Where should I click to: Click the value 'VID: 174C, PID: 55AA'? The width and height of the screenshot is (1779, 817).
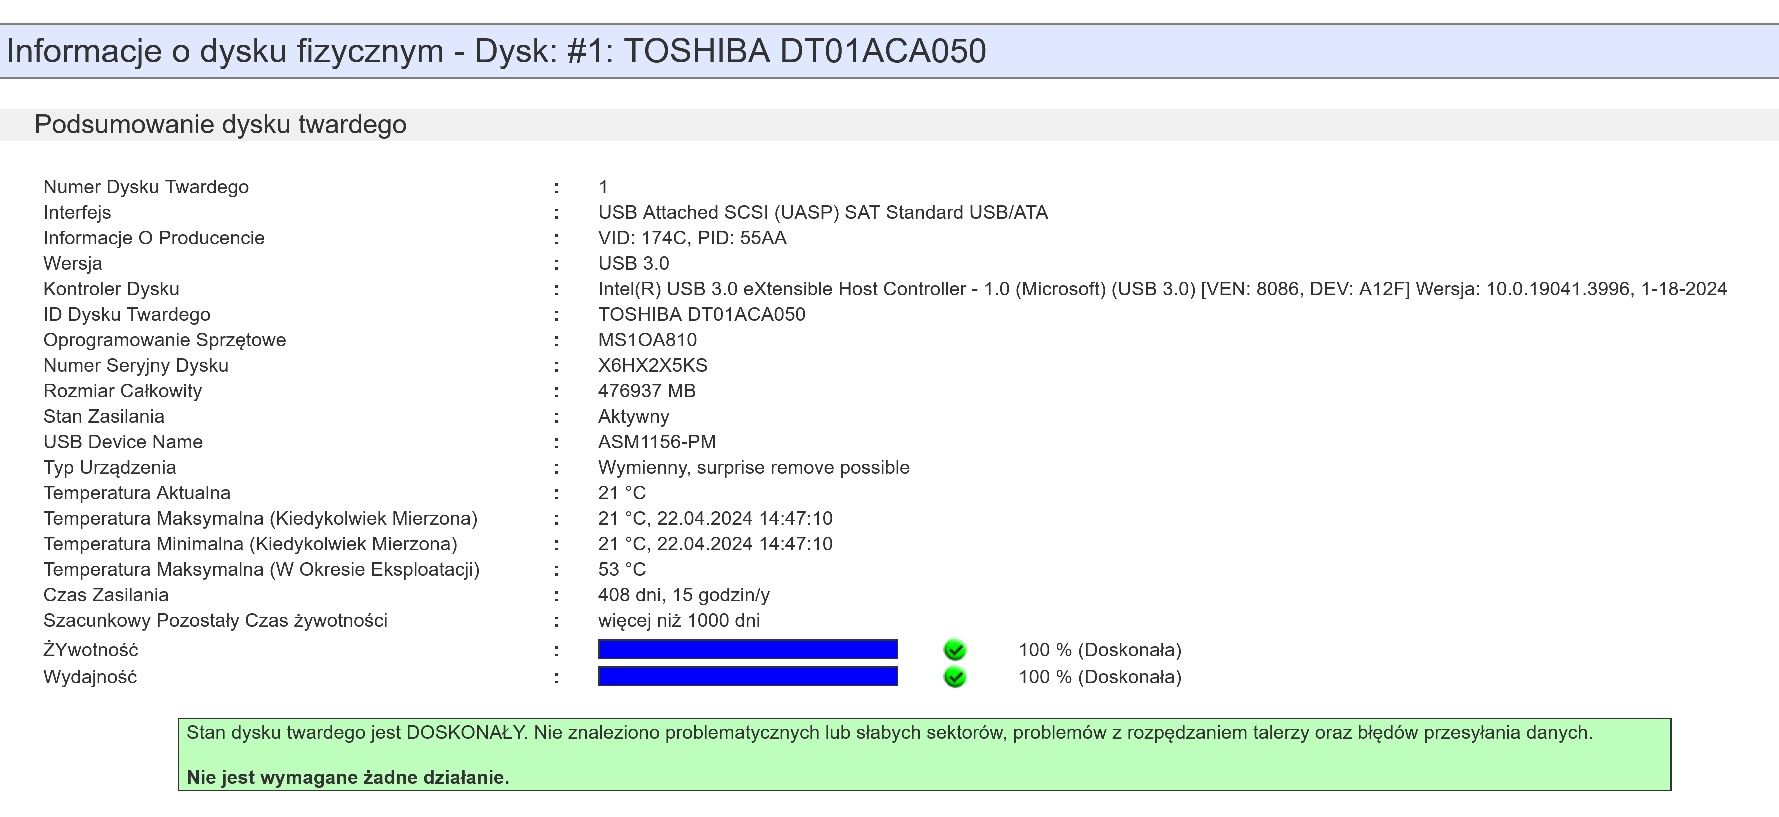(692, 238)
